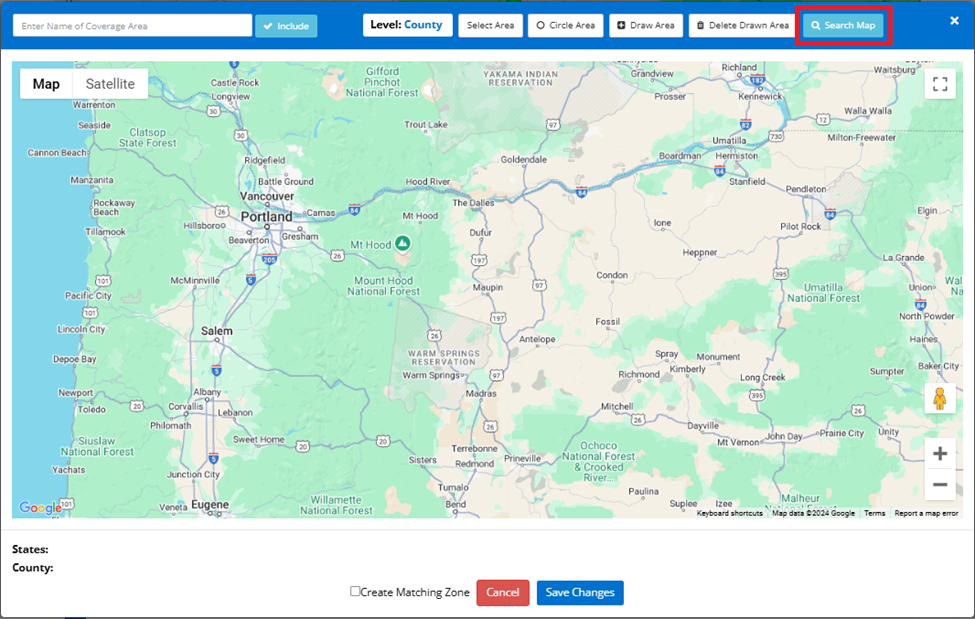This screenshot has width=975, height=619.
Task: Click the Pendleton label on the map
Action: click(806, 189)
